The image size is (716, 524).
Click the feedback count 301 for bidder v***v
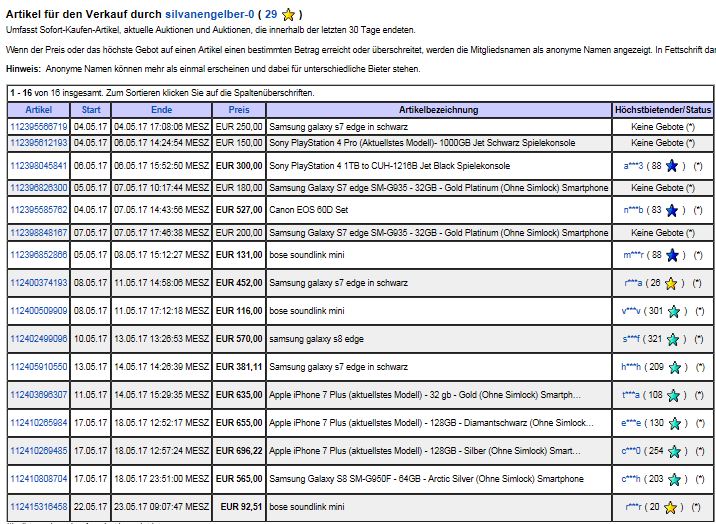click(655, 311)
